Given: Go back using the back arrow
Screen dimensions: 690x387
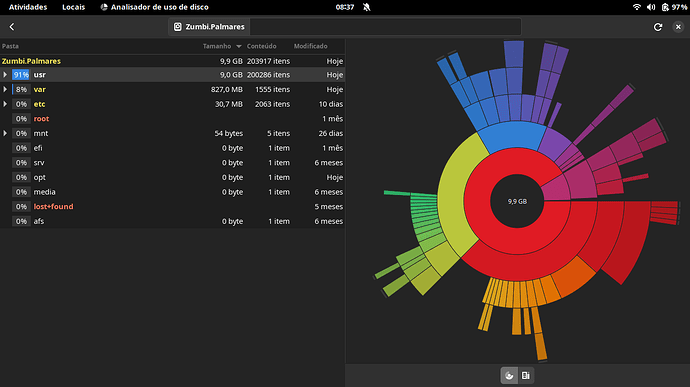Looking at the screenshot, I should pyautogui.click(x=12, y=27).
